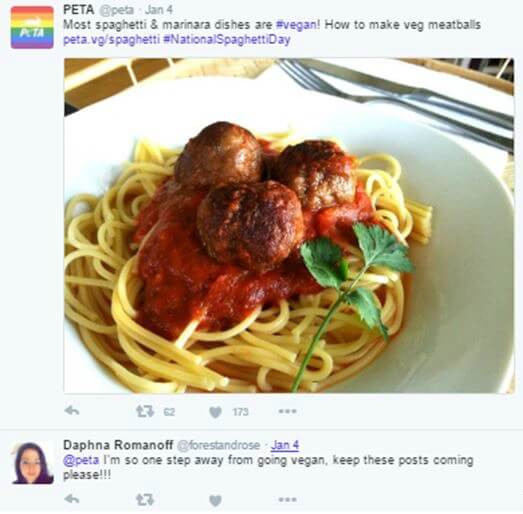Click the @peta mention in the reply
The width and height of the screenshot is (523, 514).
(x=81, y=460)
